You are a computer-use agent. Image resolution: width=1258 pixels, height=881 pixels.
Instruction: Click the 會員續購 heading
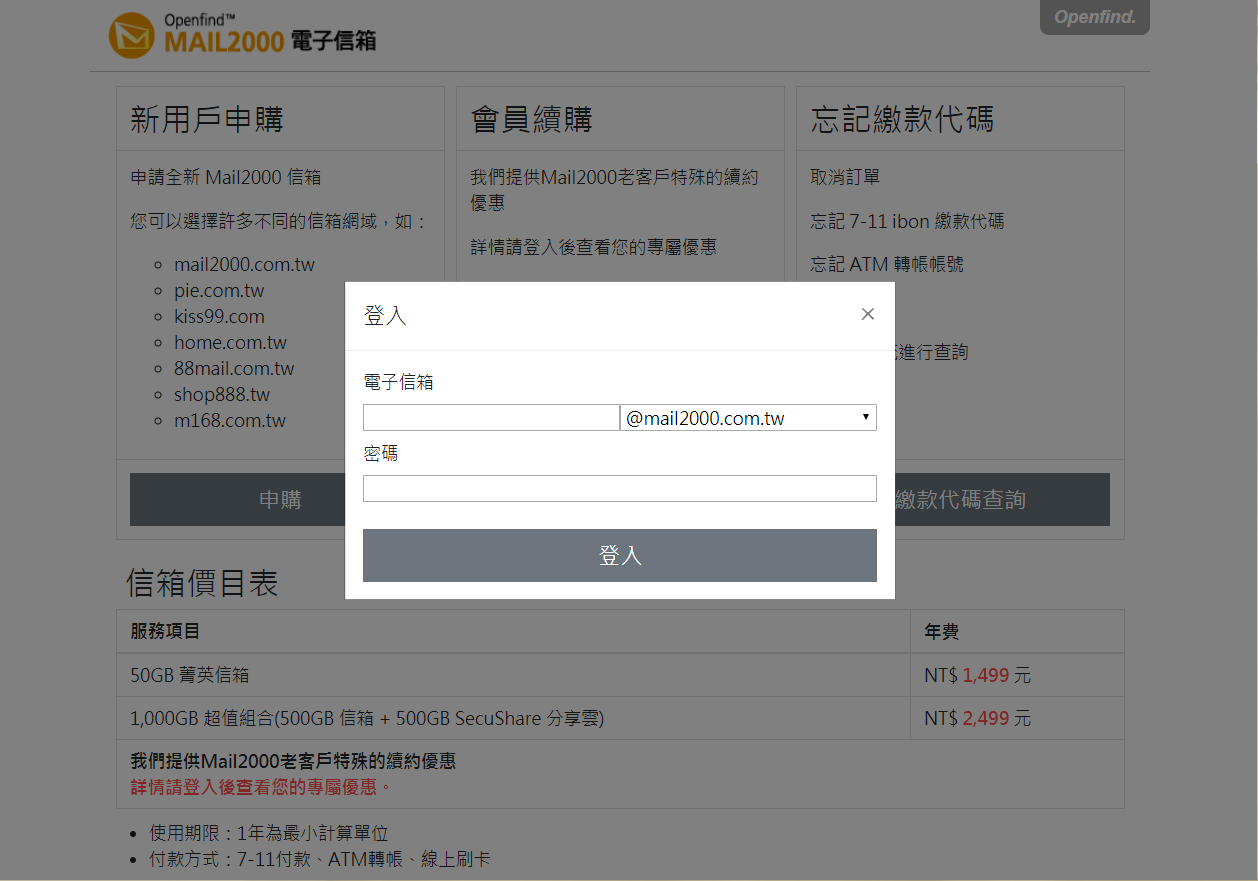tap(532, 119)
